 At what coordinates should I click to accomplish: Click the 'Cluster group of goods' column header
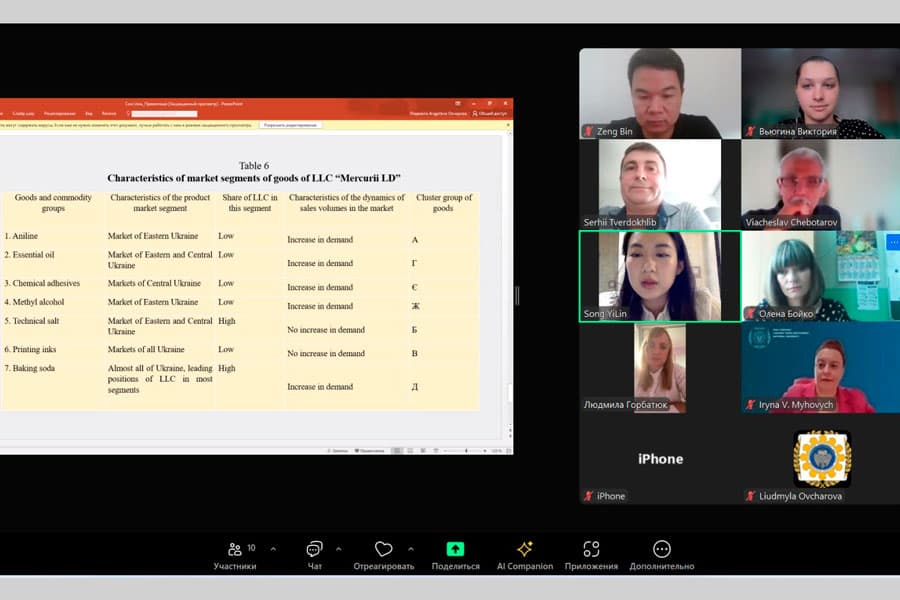coord(444,203)
